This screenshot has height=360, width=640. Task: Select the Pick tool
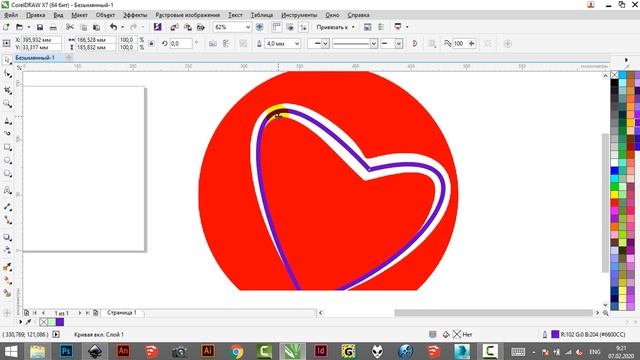click(7, 60)
